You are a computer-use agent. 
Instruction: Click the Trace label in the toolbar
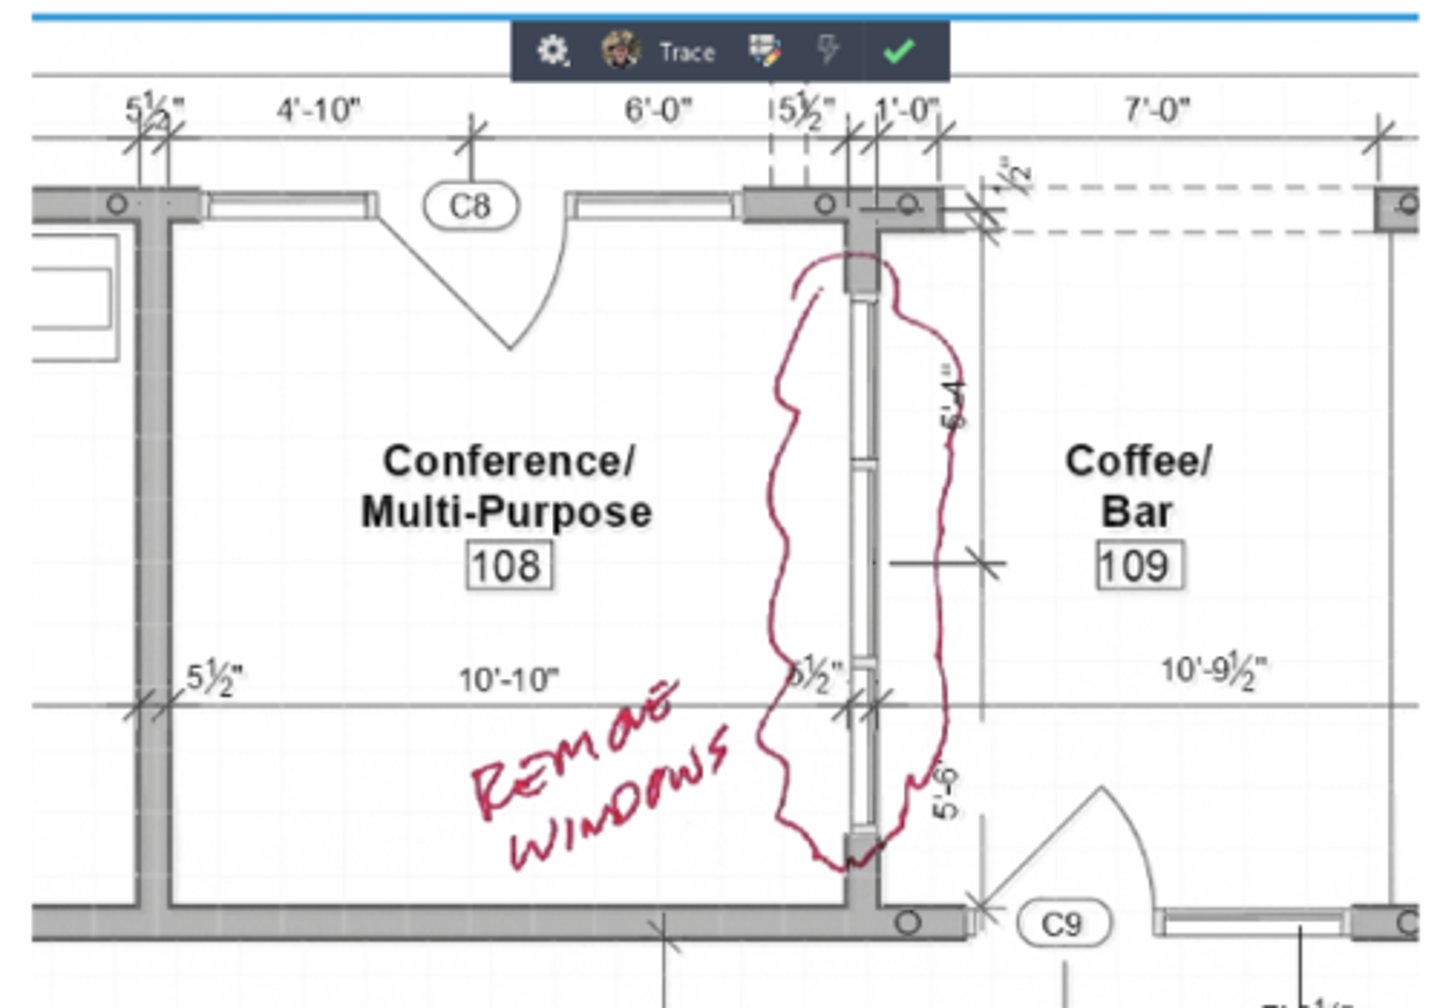[x=687, y=52]
